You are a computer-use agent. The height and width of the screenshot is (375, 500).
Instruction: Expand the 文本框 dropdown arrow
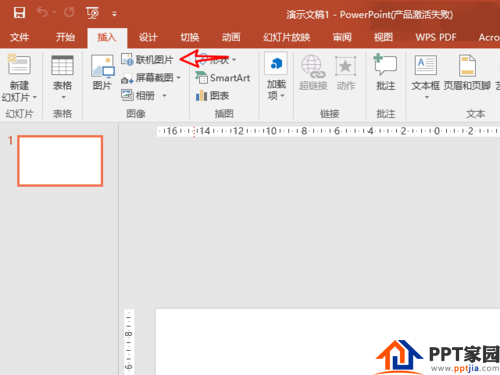click(x=427, y=97)
